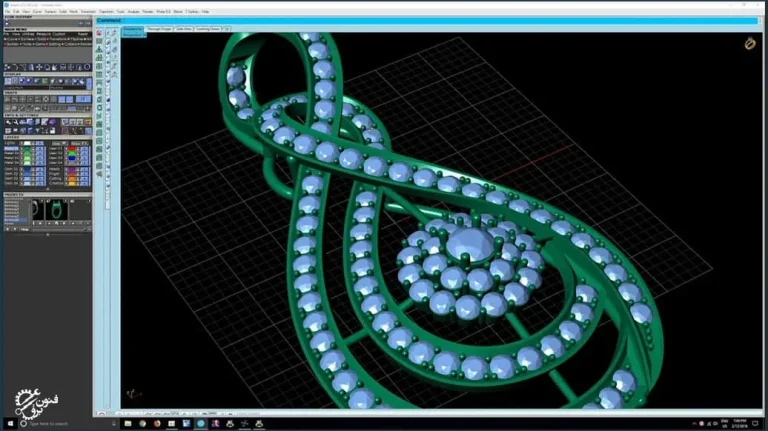
Task: Click the first icon in the top Snaps row
Action: pos(7,99)
